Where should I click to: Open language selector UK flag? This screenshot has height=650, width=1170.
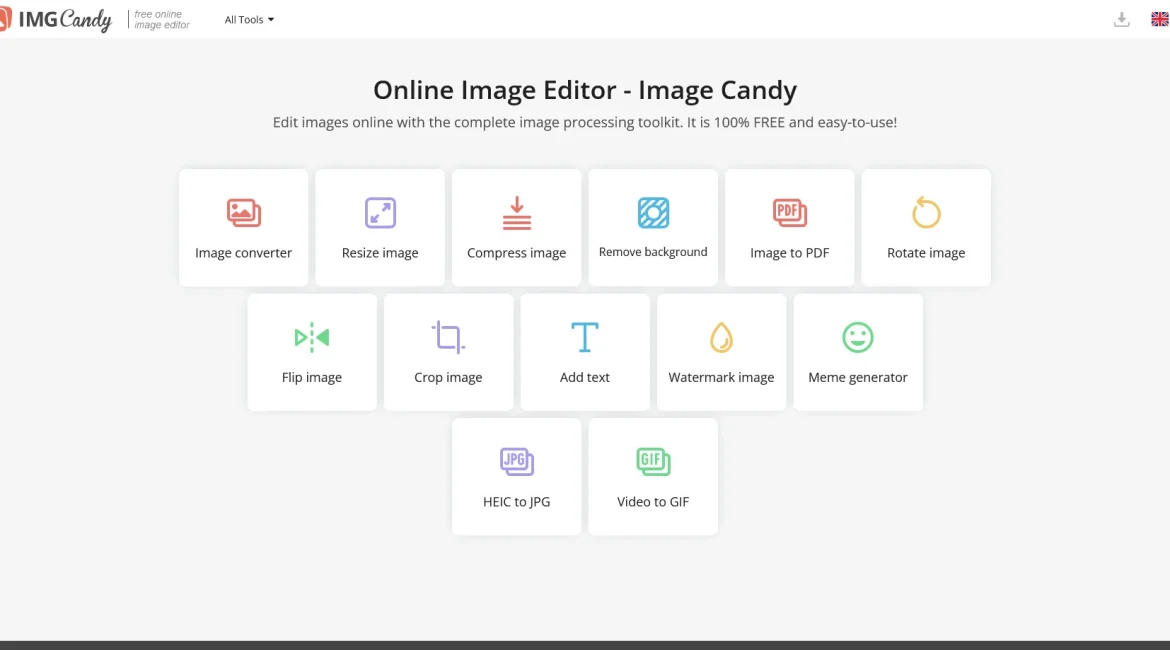(1160, 19)
